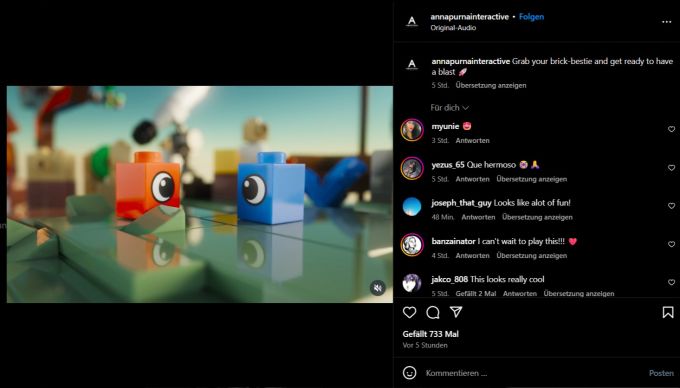
Task: Show translation of yezus_65's comment
Action: (532, 179)
